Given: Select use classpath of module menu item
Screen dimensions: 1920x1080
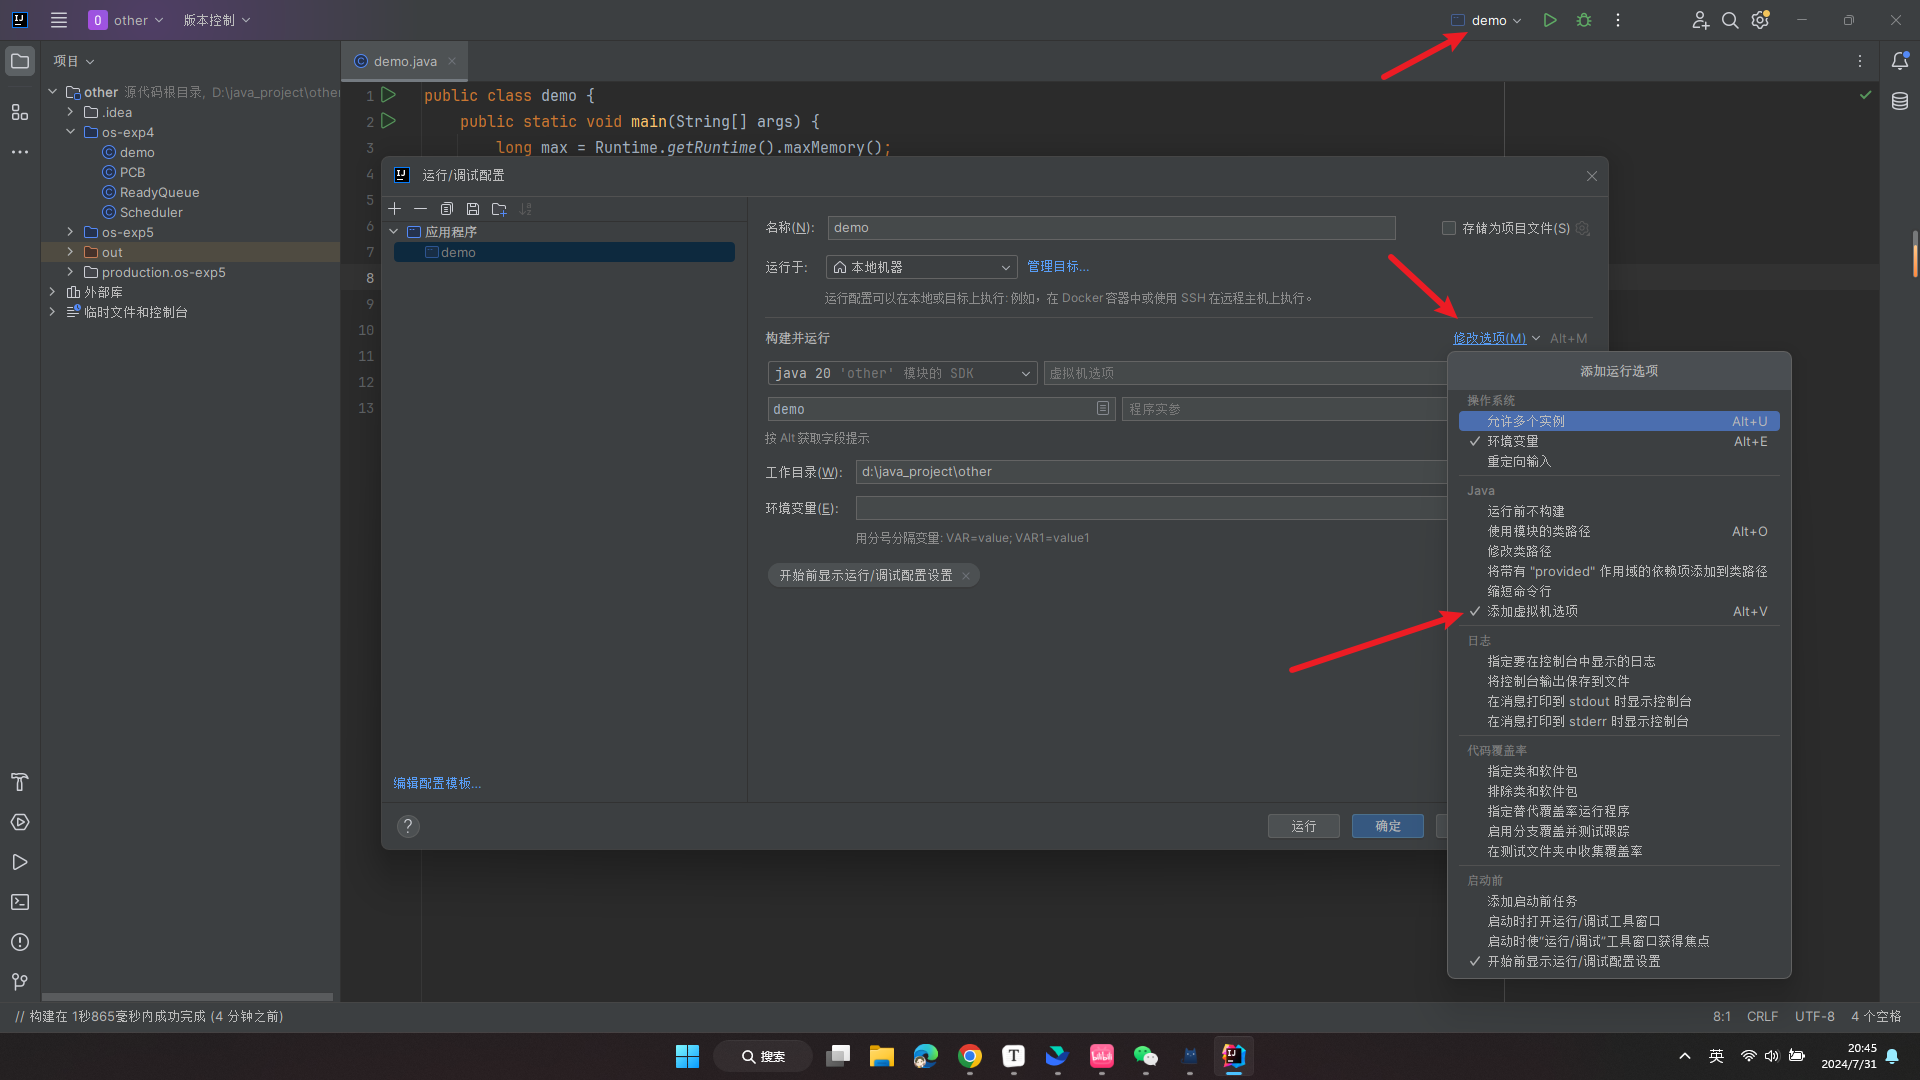Looking at the screenshot, I should [1619, 531].
